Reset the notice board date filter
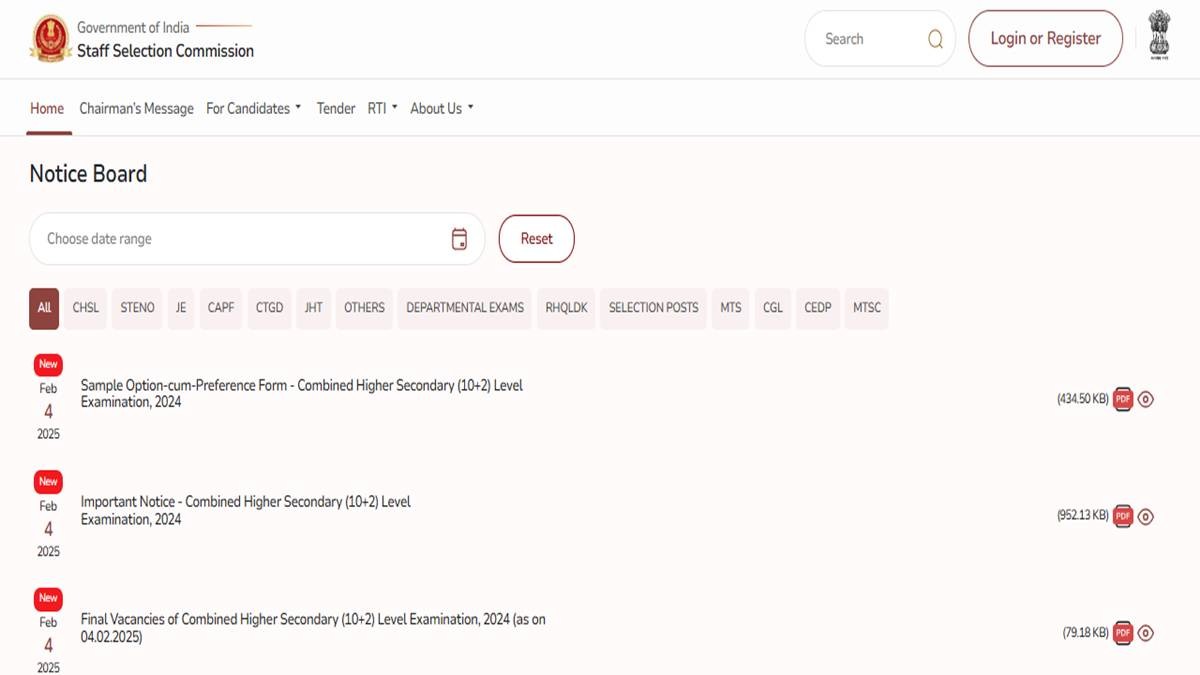The height and width of the screenshot is (675, 1200). click(536, 239)
